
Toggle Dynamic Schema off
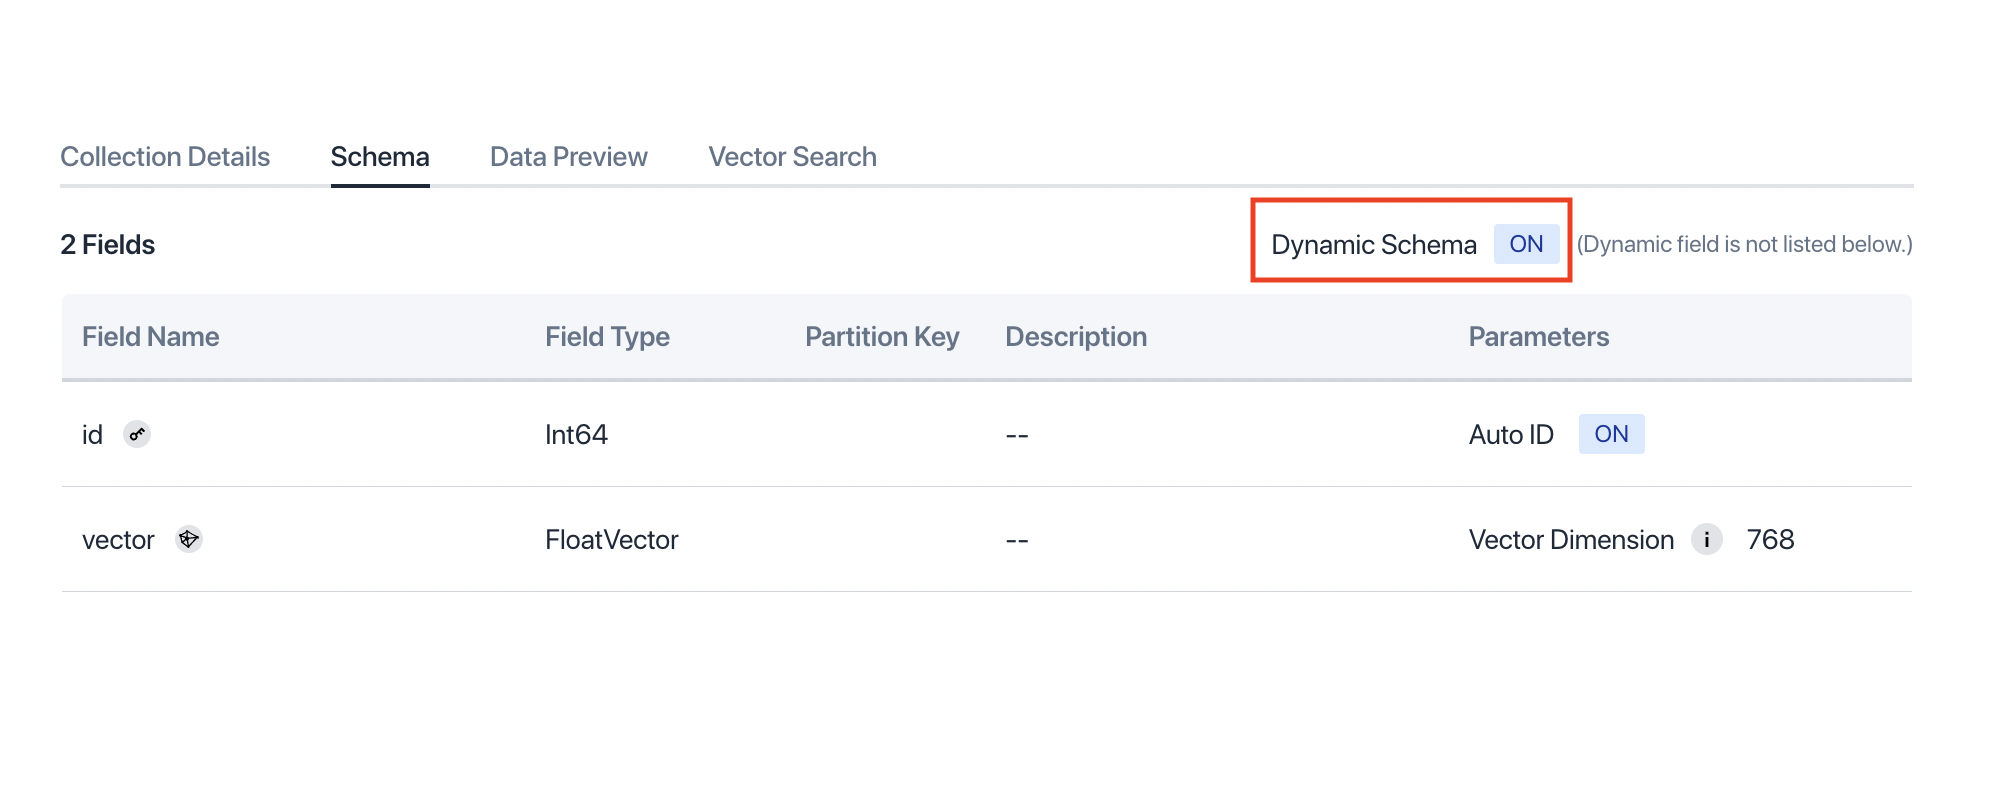click(1524, 243)
